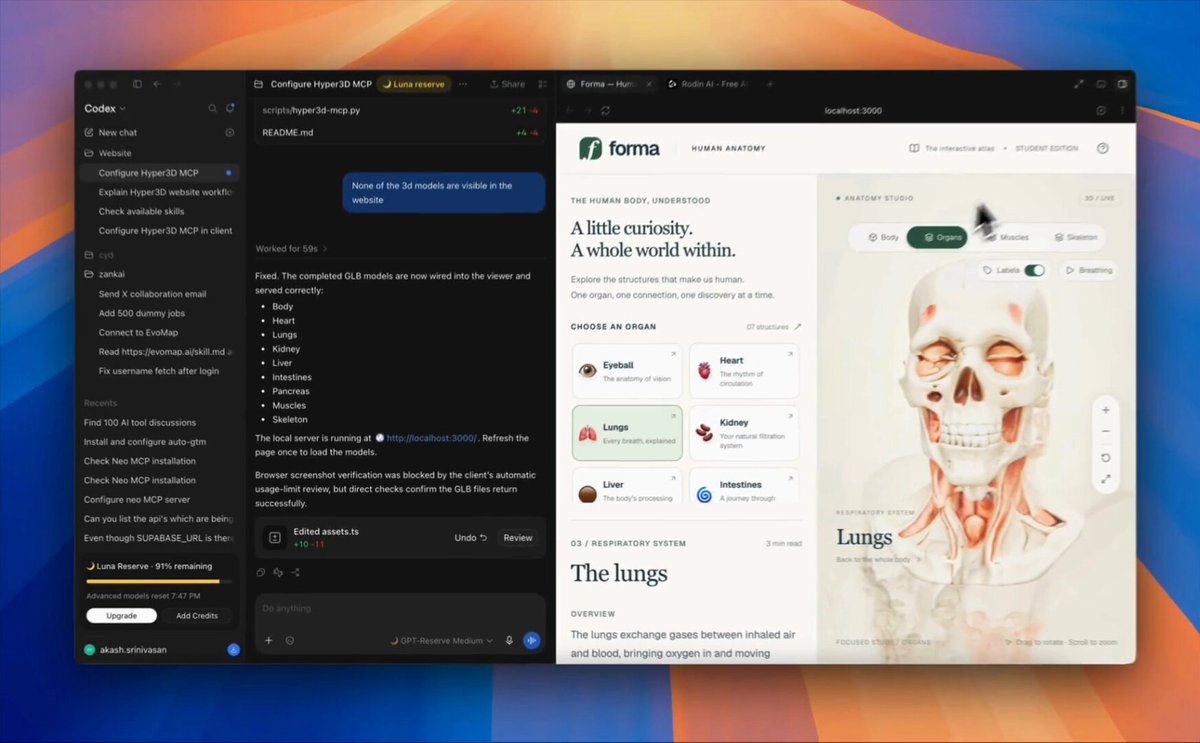1200x743 pixels.
Task: Close the Forma browser tab
Action: tap(648, 84)
